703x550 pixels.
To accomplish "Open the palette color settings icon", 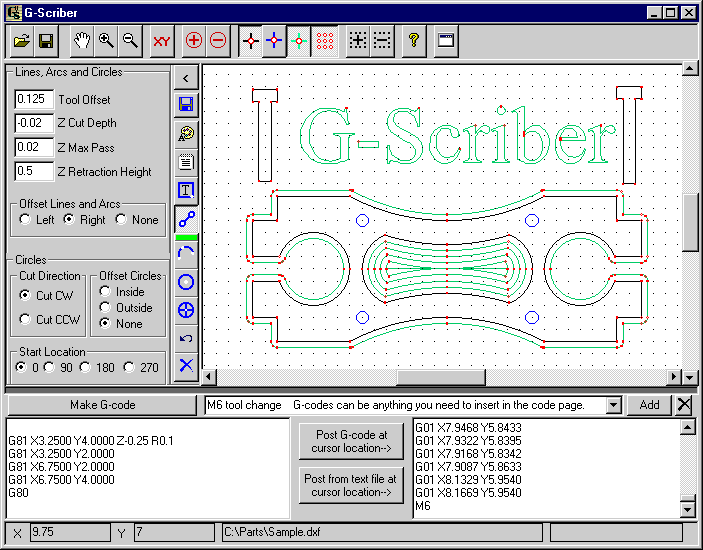I will click(x=186, y=133).
